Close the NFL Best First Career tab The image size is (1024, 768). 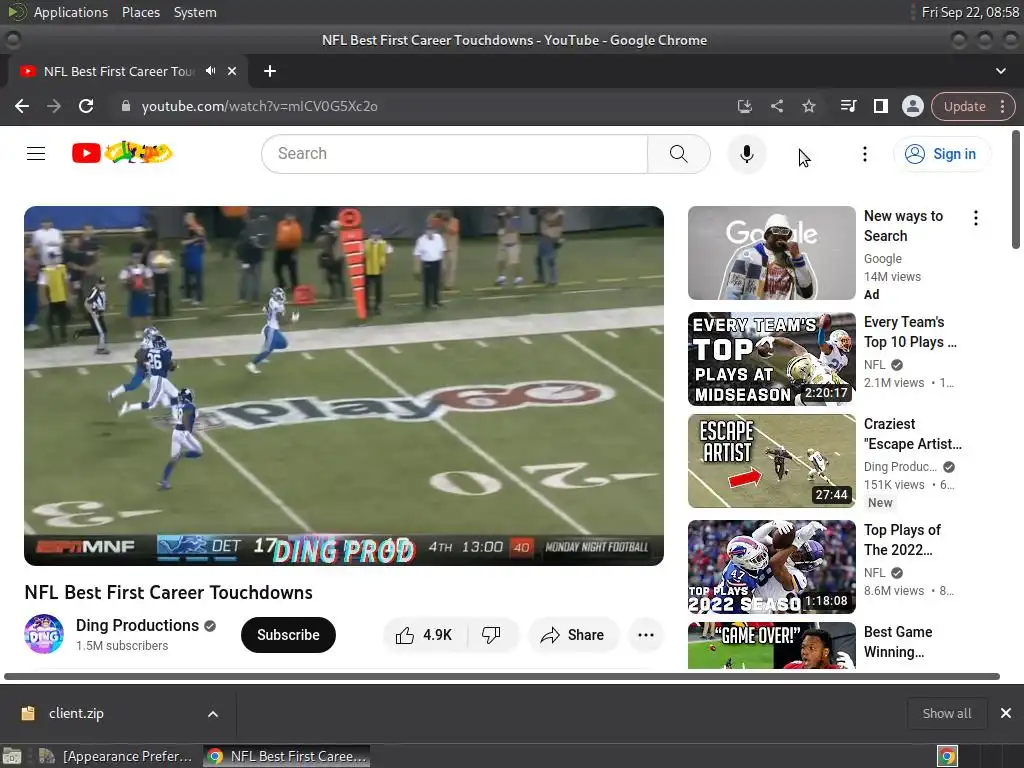(232, 71)
